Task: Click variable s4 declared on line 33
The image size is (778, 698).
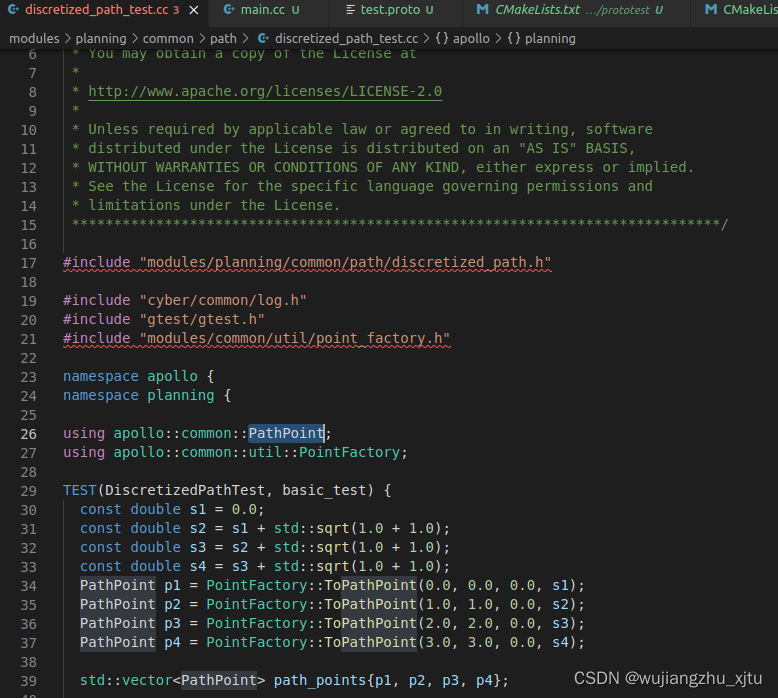Action: [197, 567]
